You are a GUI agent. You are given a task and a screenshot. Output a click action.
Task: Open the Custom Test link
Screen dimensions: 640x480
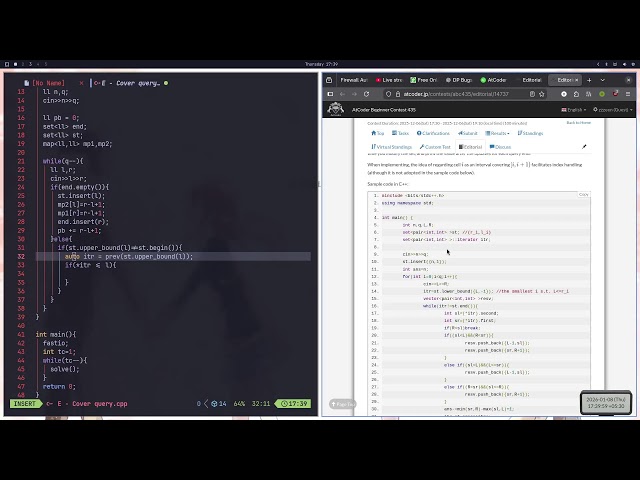pyautogui.click(x=435, y=147)
